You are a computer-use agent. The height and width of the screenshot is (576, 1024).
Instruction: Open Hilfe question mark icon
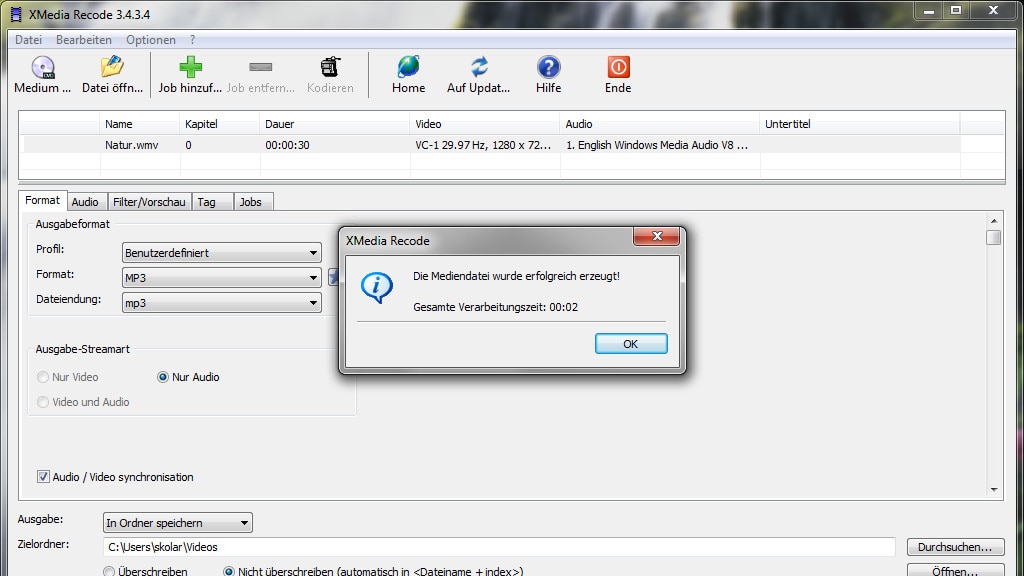click(549, 67)
